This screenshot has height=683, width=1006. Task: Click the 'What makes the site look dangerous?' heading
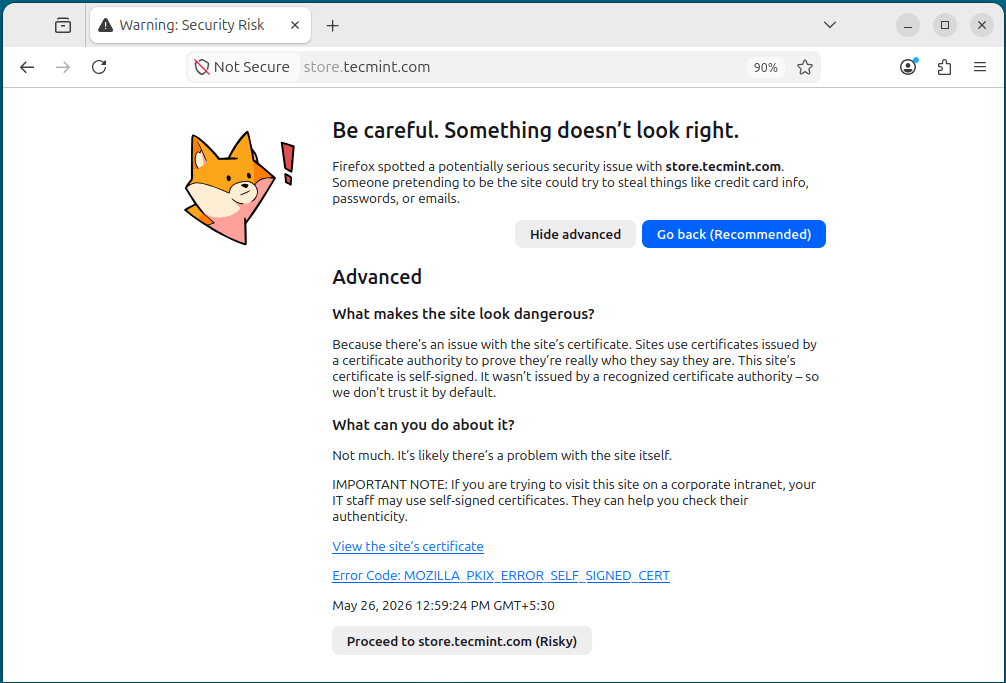(463, 314)
